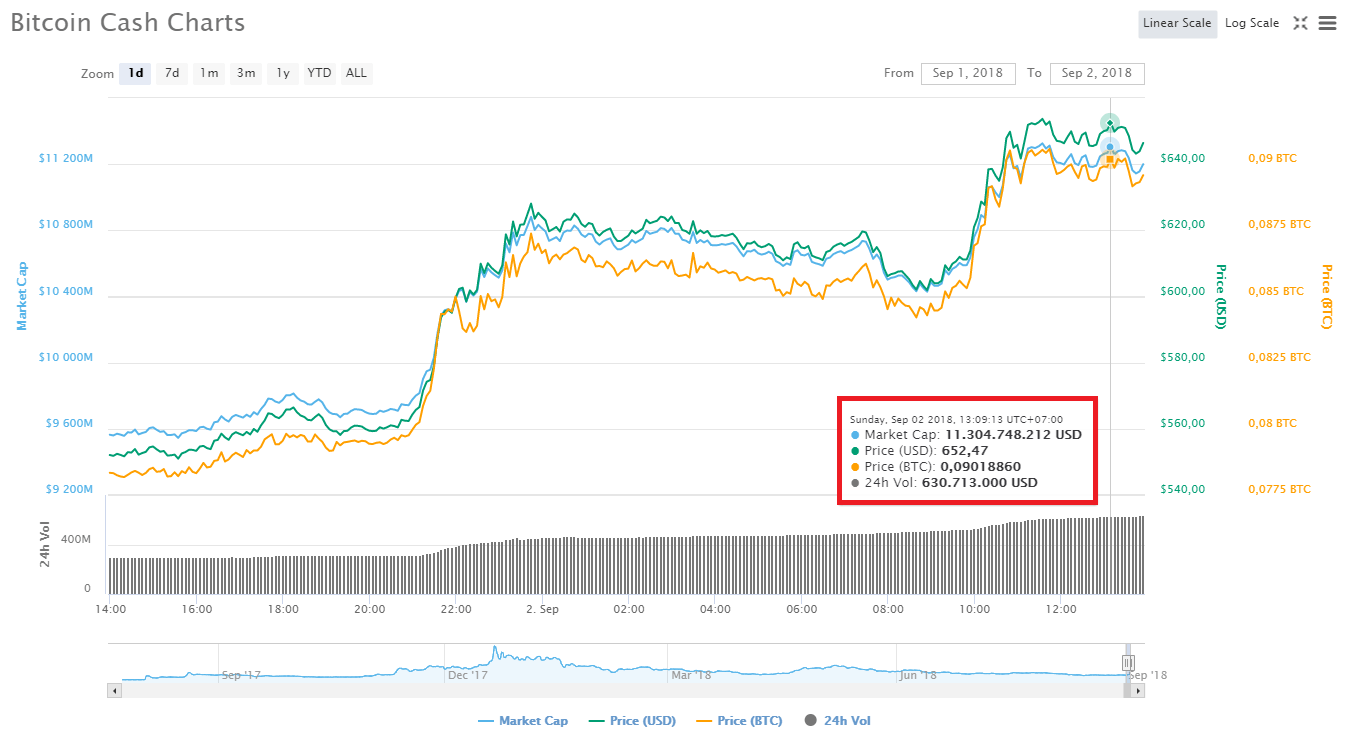Screen dimensions: 1348x736
Task: Click the $10 400M market cap label
Action: 66,292
